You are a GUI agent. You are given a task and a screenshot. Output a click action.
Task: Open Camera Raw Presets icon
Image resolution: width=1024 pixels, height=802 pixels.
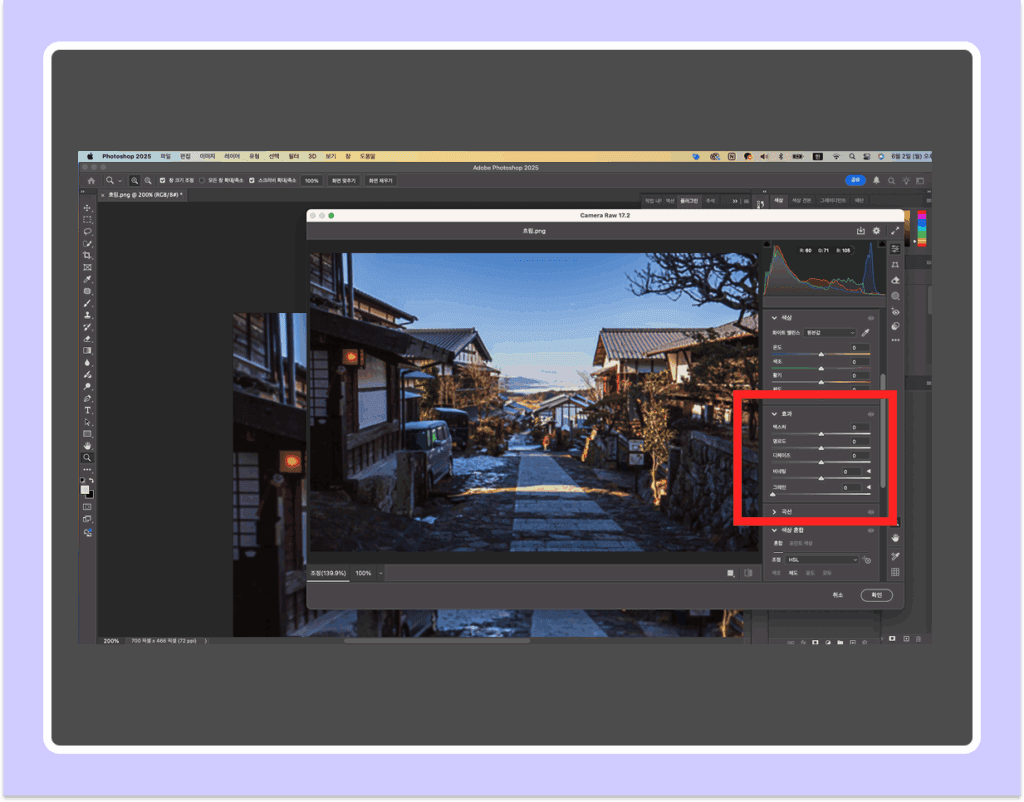(895, 326)
